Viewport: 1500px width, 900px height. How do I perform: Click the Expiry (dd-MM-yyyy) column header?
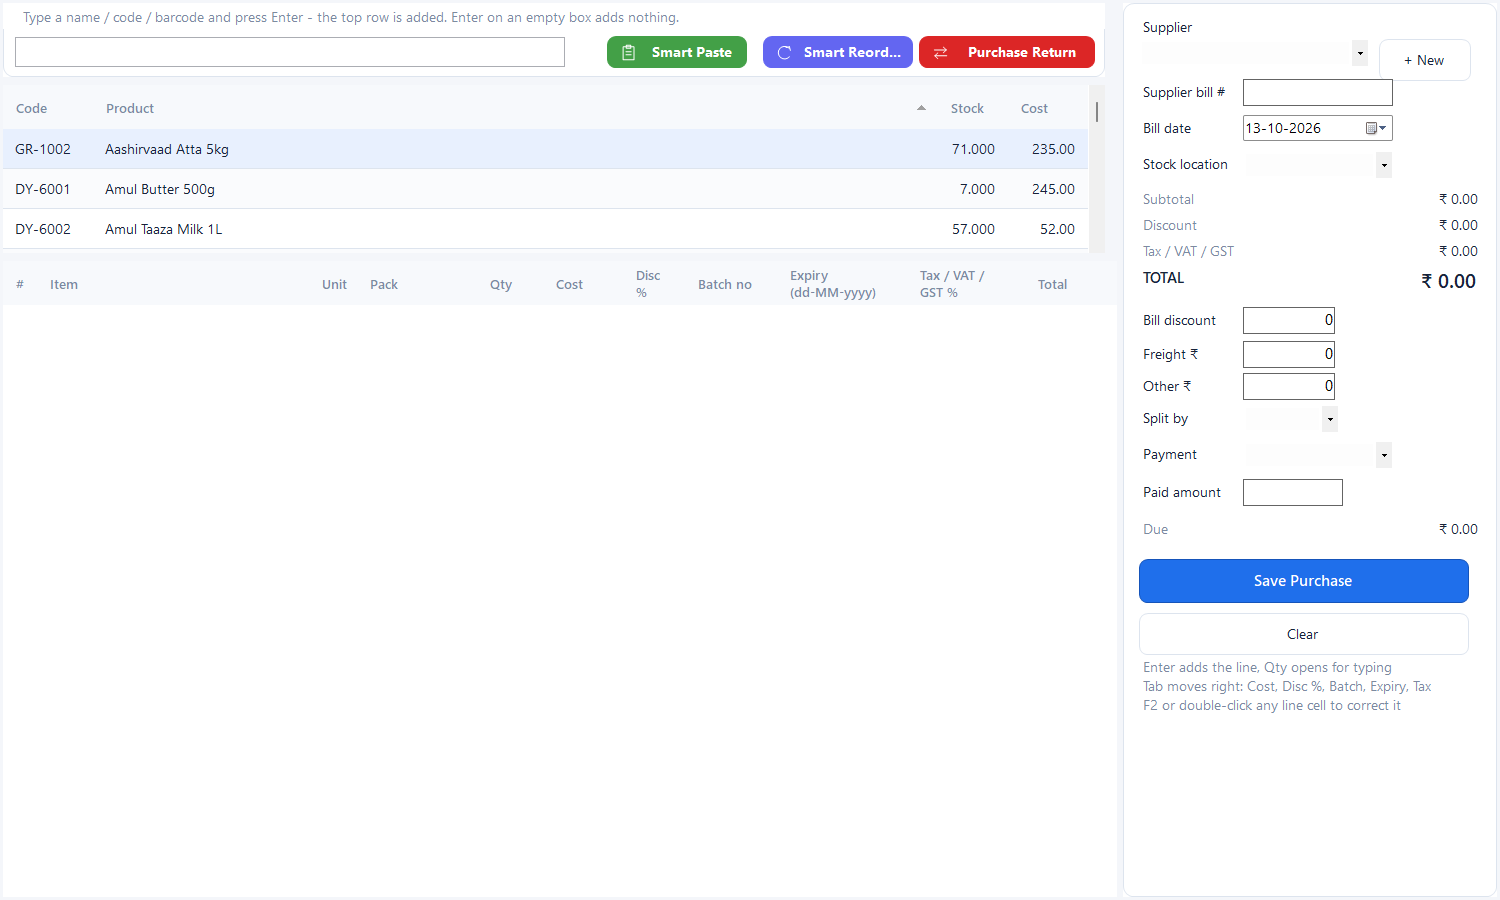[833, 284]
